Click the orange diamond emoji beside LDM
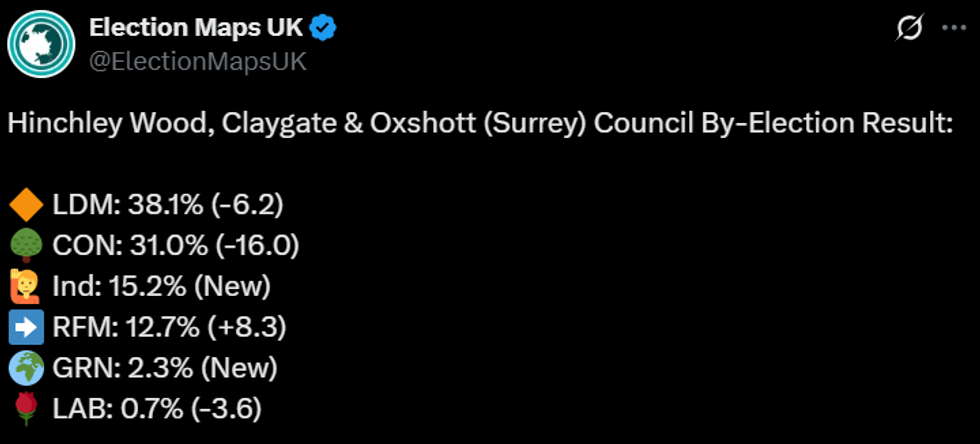The height and width of the screenshot is (444, 980). tap(23, 206)
